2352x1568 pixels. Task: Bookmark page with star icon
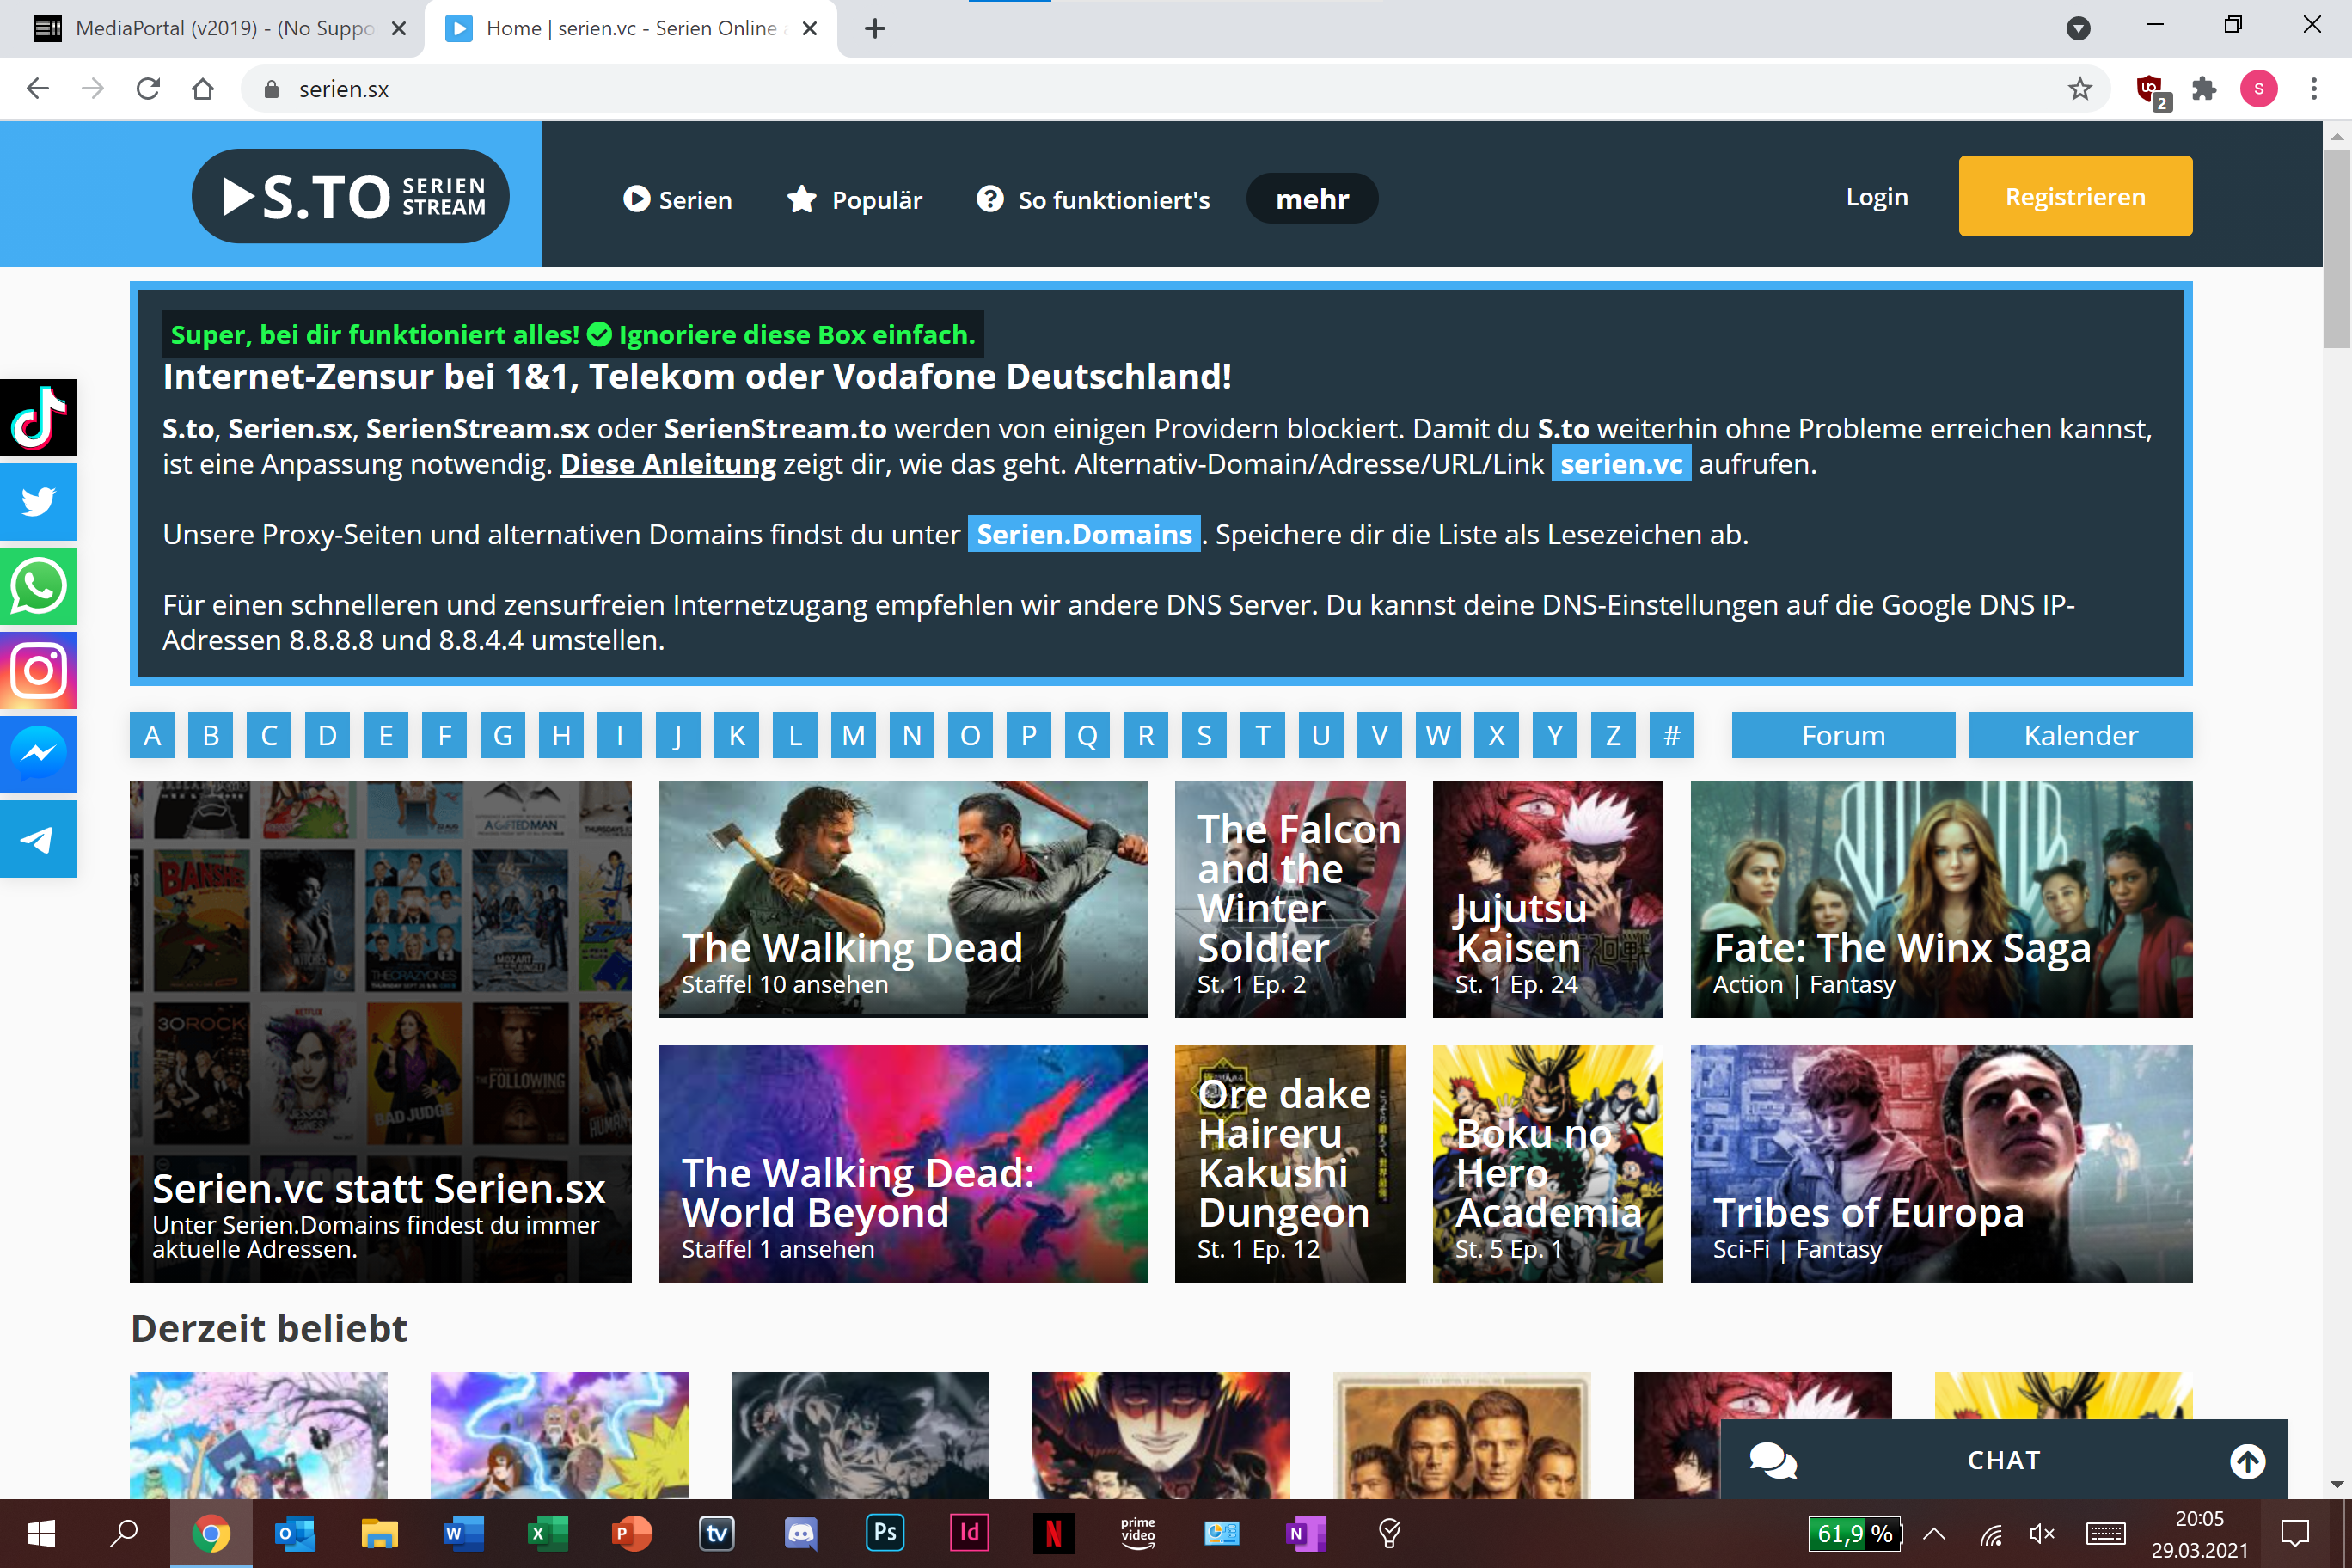point(2080,89)
